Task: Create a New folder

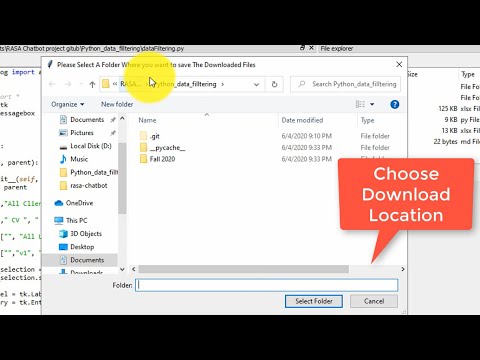Action: pos(117,104)
